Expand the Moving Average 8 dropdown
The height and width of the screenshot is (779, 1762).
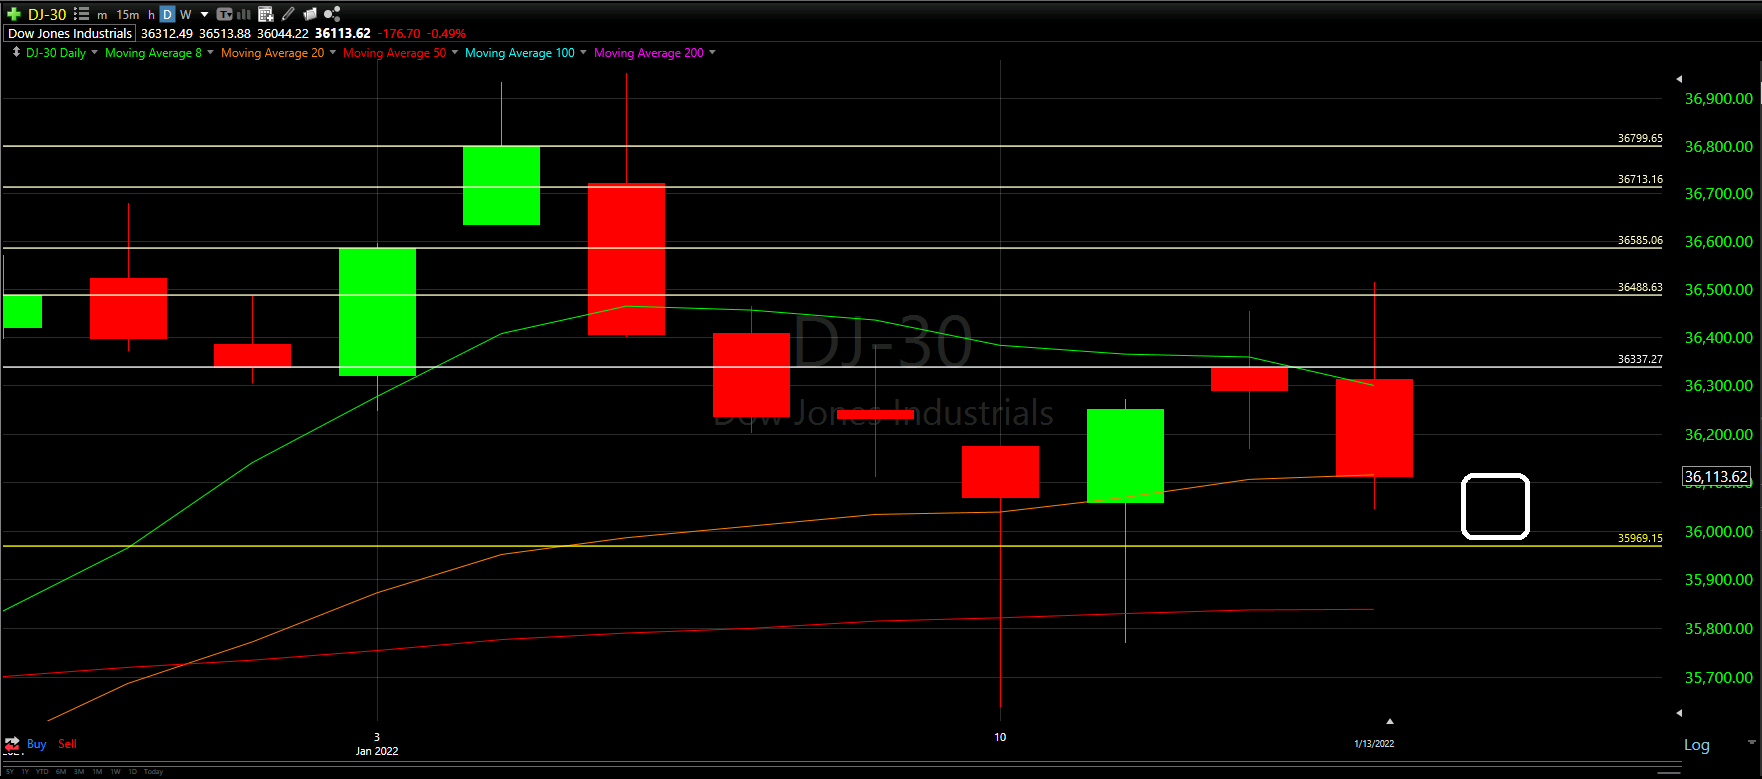(x=210, y=52)
